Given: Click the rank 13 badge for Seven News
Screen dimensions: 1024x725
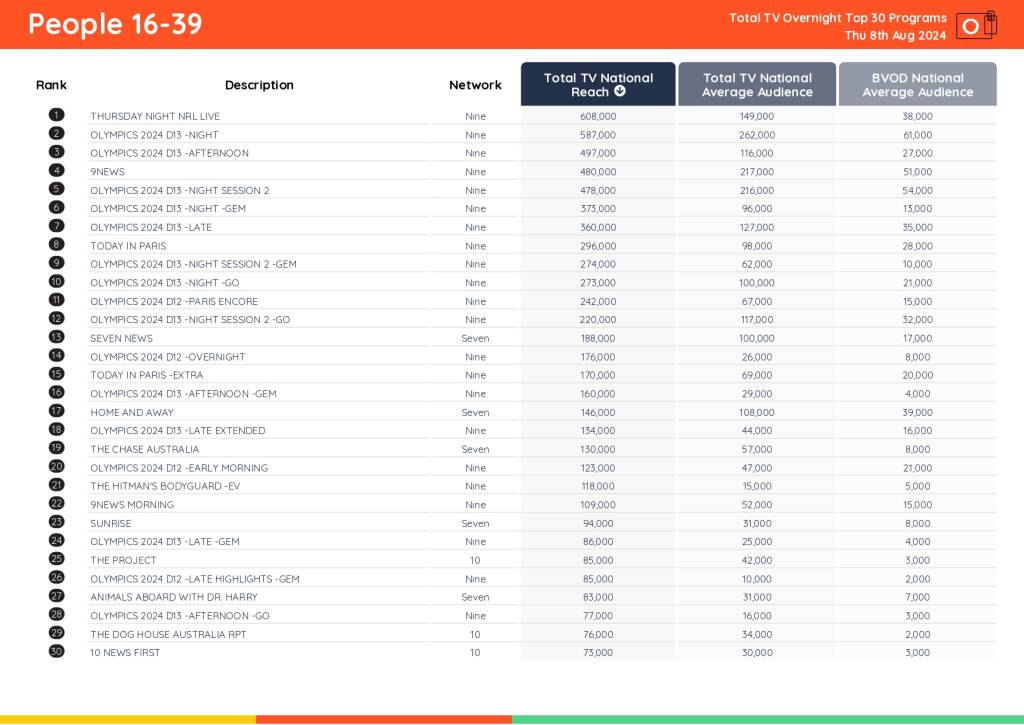Looking at the screenshot, I should point(57,338).
